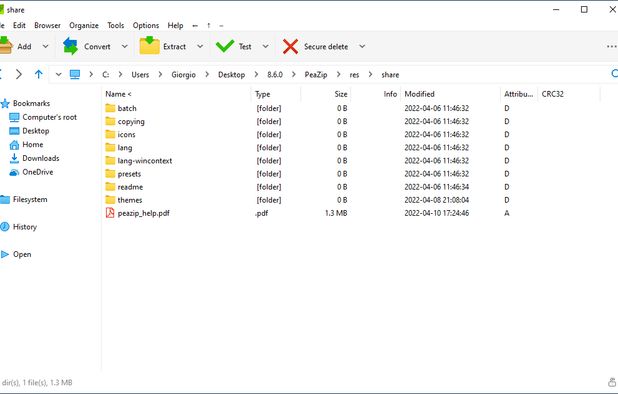Open the Organize menu
The width and height of the screenshot is (618, 394).
(x=84, y=25)
